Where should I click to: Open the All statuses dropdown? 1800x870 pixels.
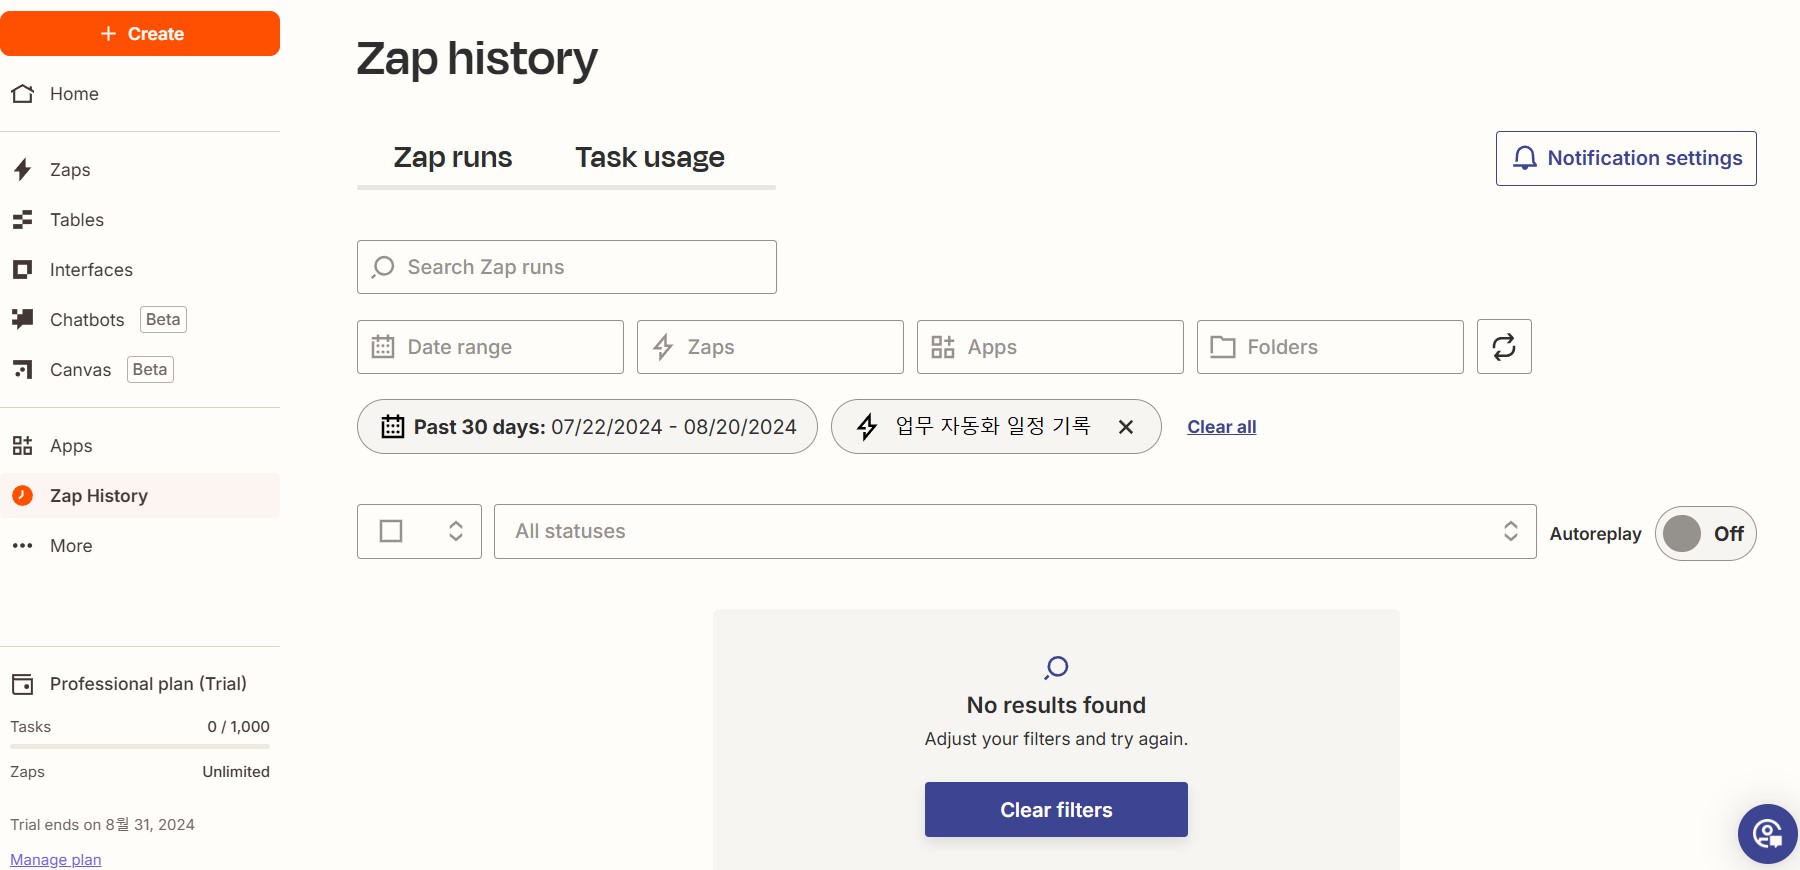tap(1015, 531)
